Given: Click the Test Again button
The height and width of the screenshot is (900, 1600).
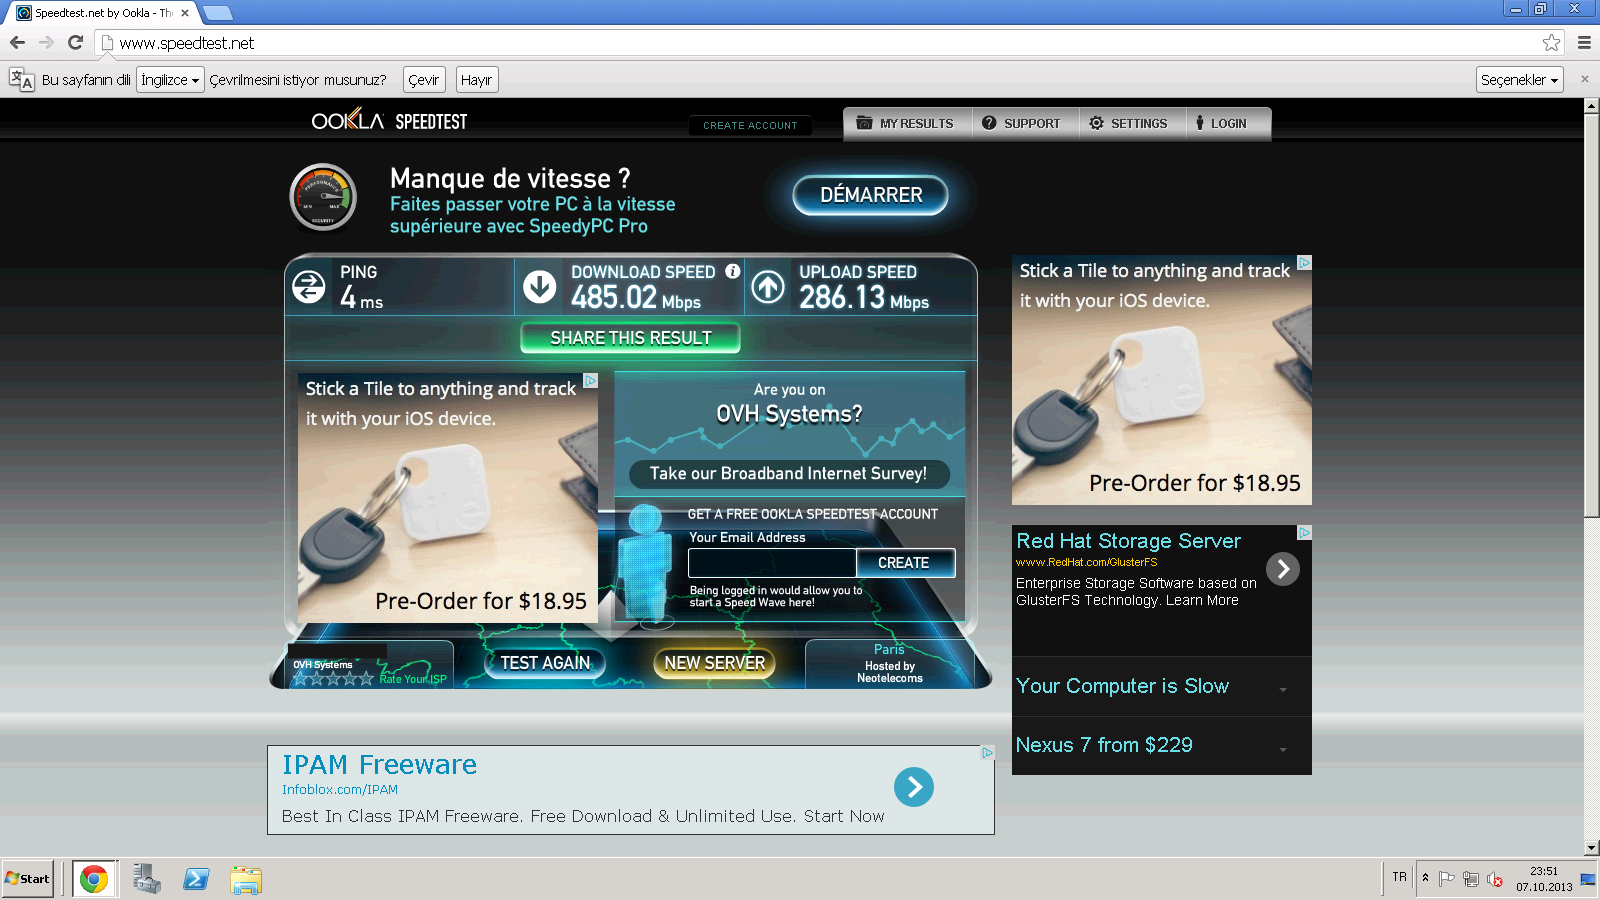Looking at the screenshot, I should click(545, 663).
